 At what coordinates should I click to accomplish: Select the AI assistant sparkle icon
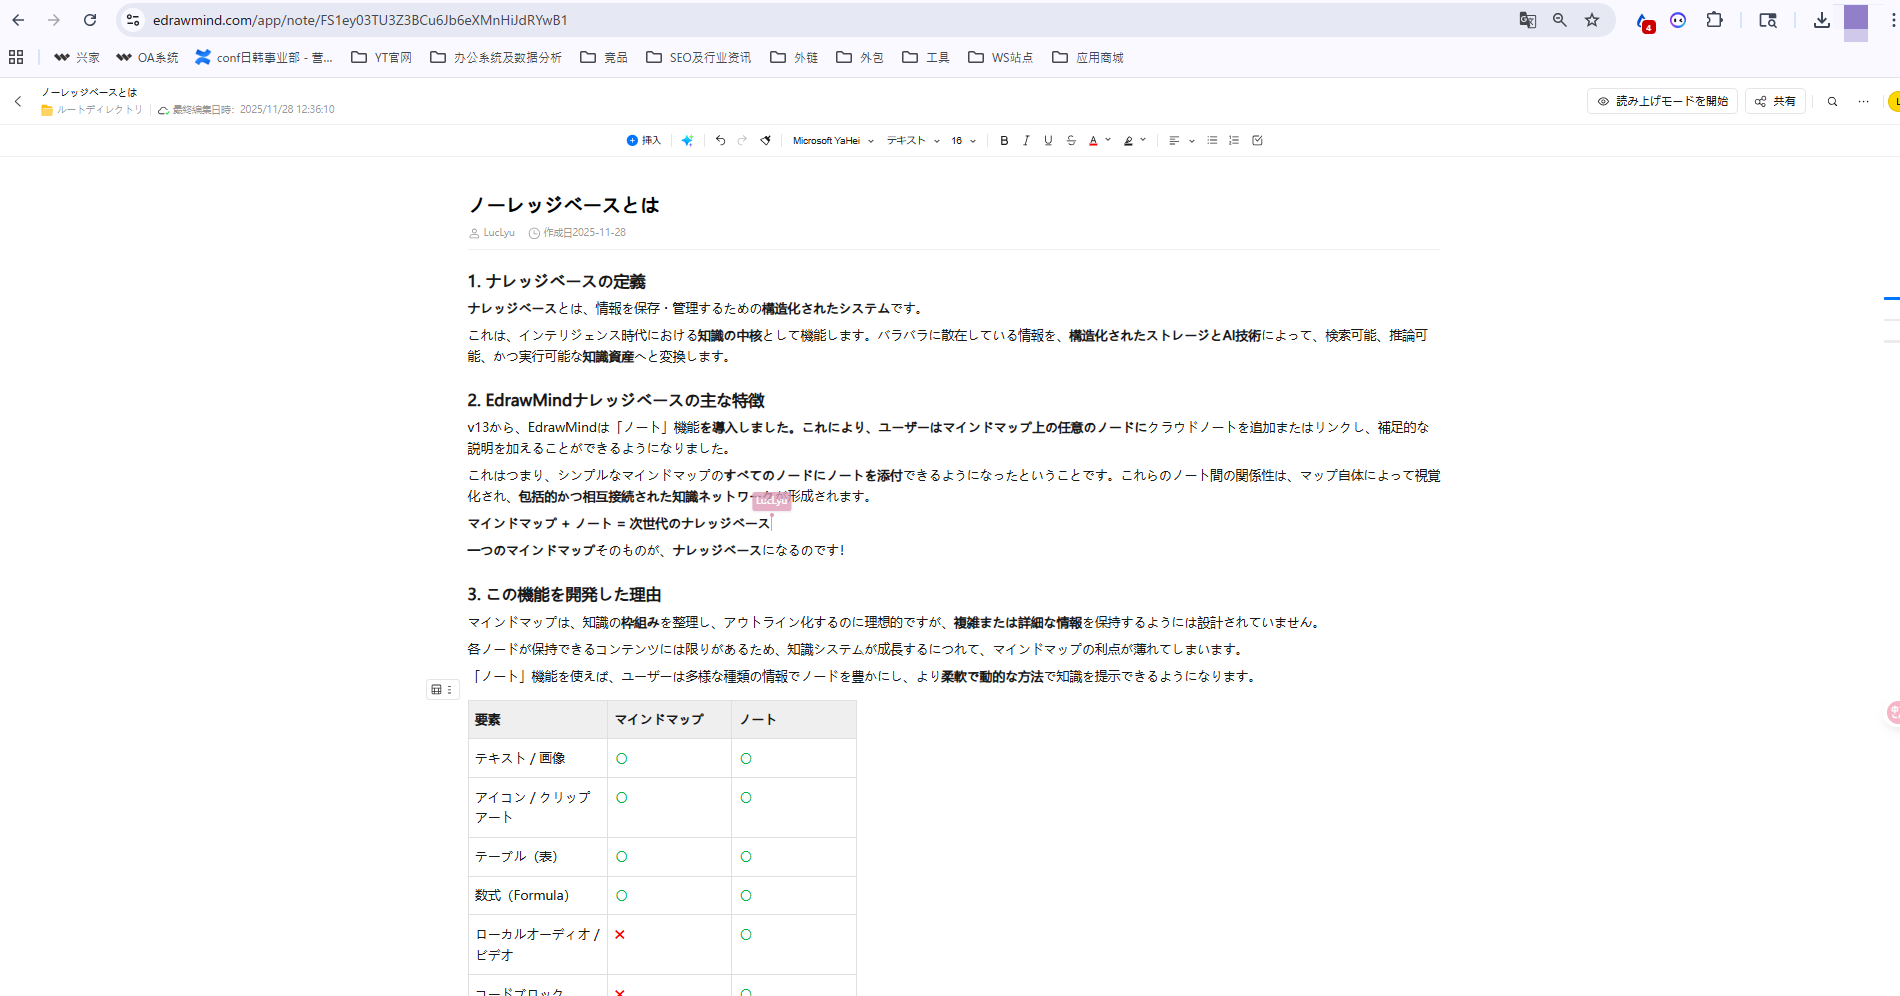pos(688,140)
